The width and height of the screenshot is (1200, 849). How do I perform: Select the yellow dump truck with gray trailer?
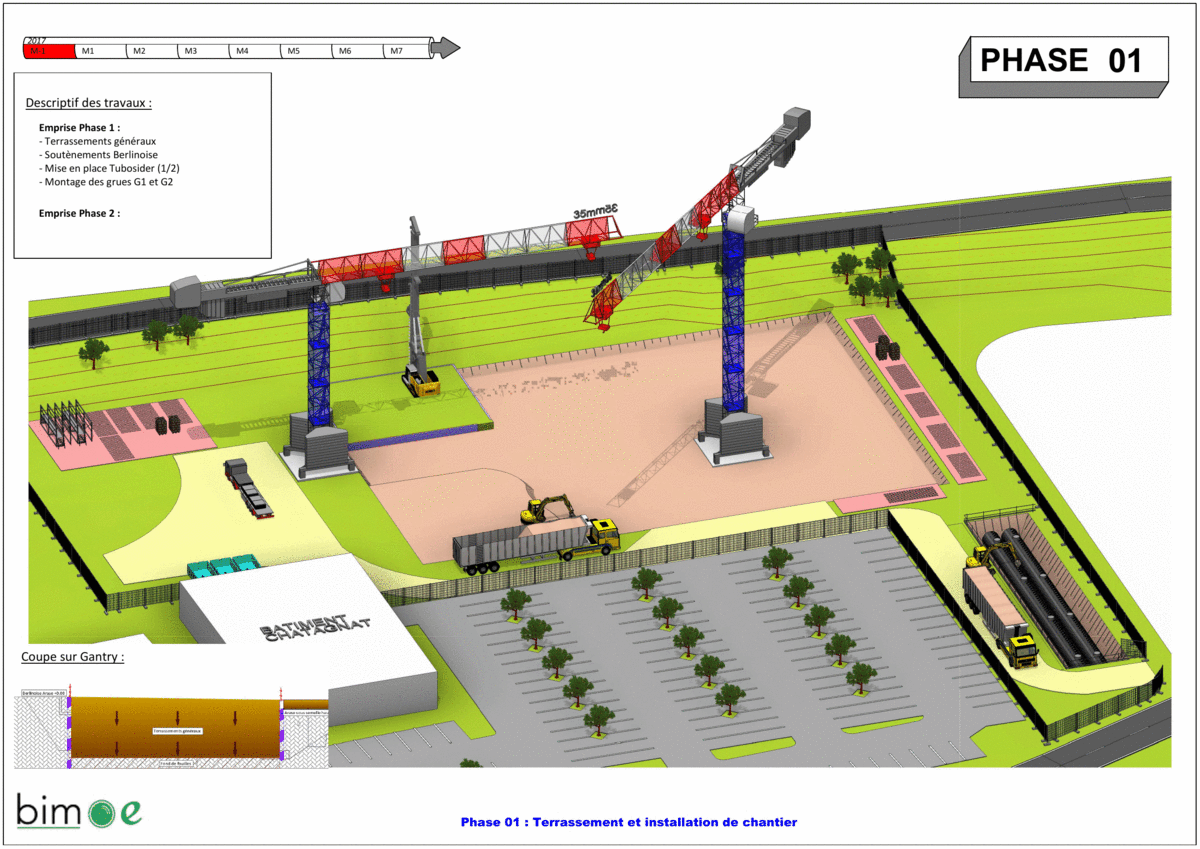pos(536,545)
